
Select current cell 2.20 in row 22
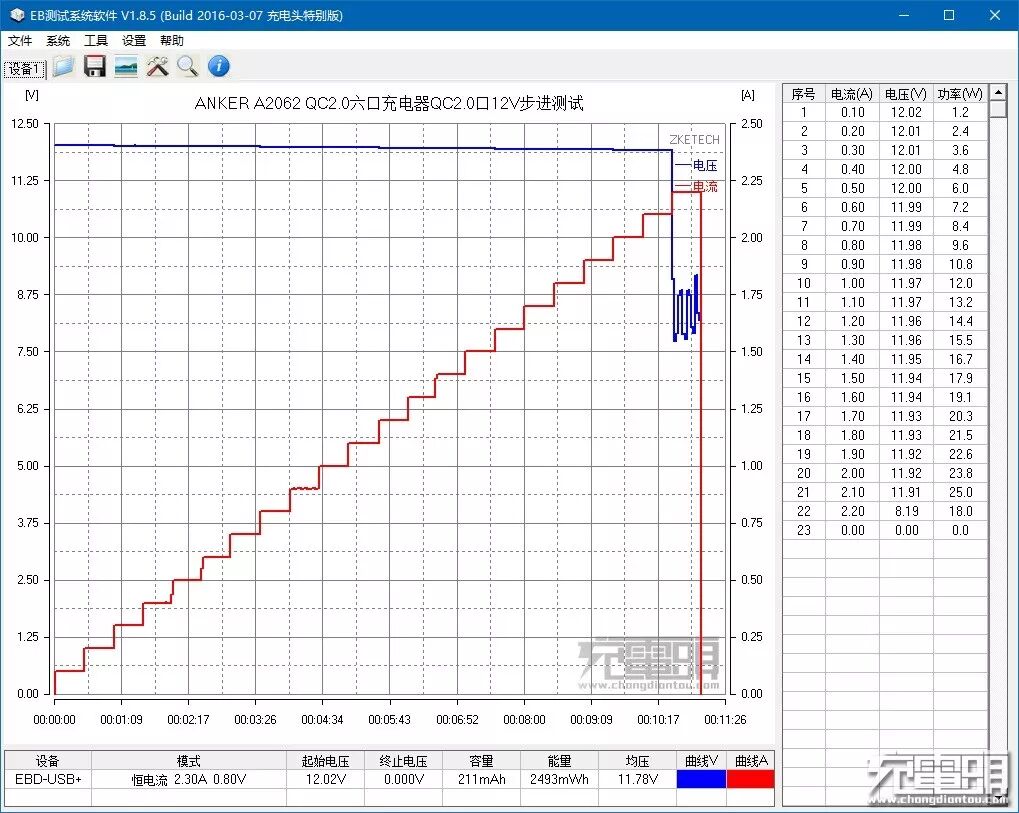pos(852,511)
